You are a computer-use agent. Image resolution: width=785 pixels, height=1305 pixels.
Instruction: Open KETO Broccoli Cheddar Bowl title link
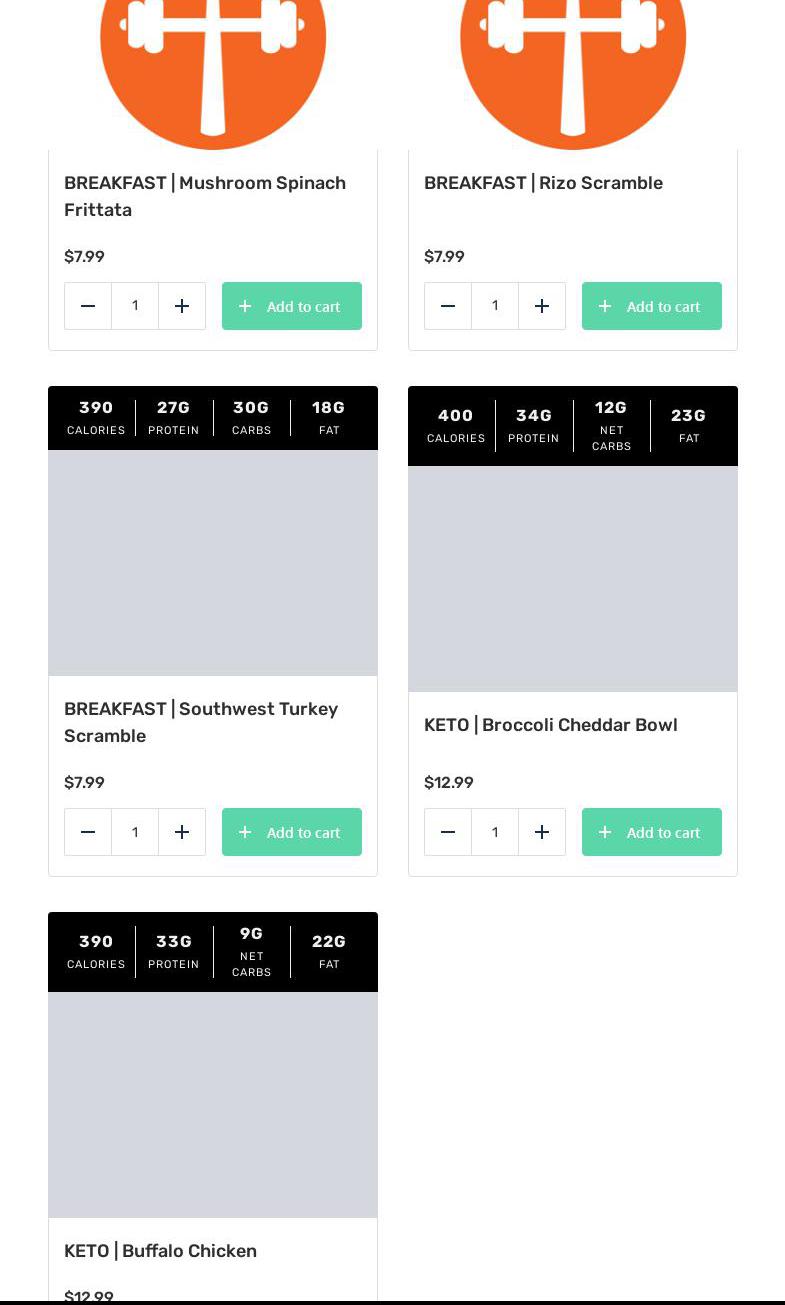(x=551, y=725)
